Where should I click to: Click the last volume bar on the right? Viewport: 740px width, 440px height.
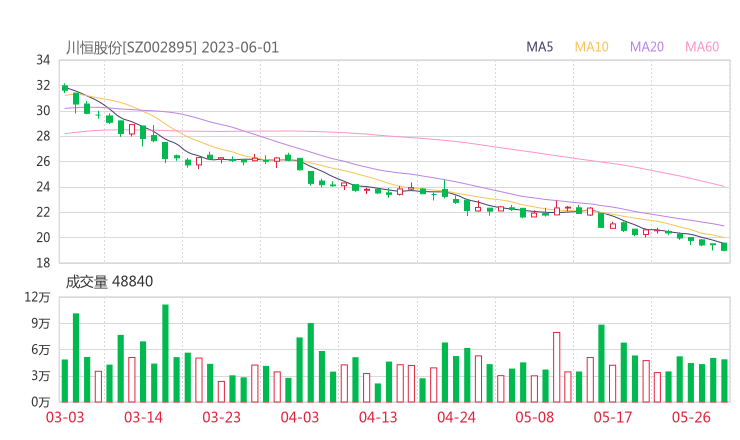click(724, 381)
